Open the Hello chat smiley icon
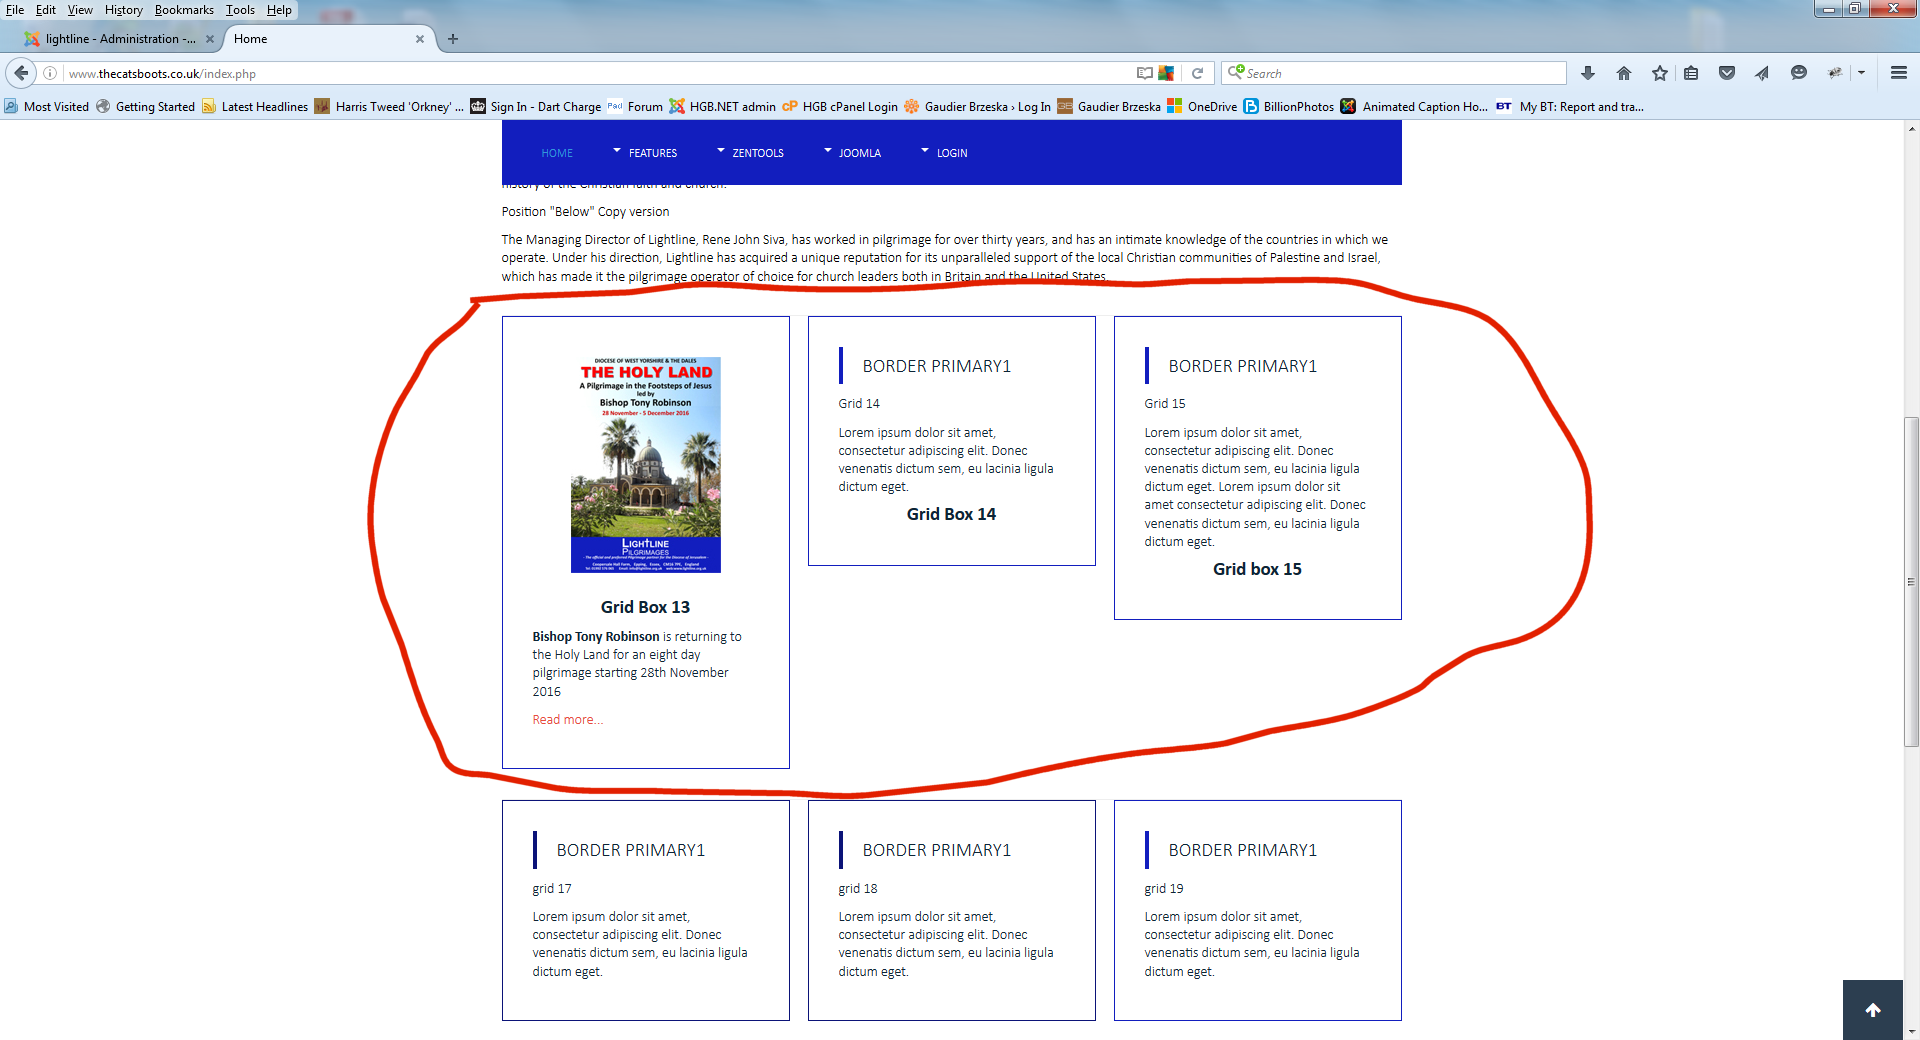The image size is (1920, 1040). click(1799, 73)
